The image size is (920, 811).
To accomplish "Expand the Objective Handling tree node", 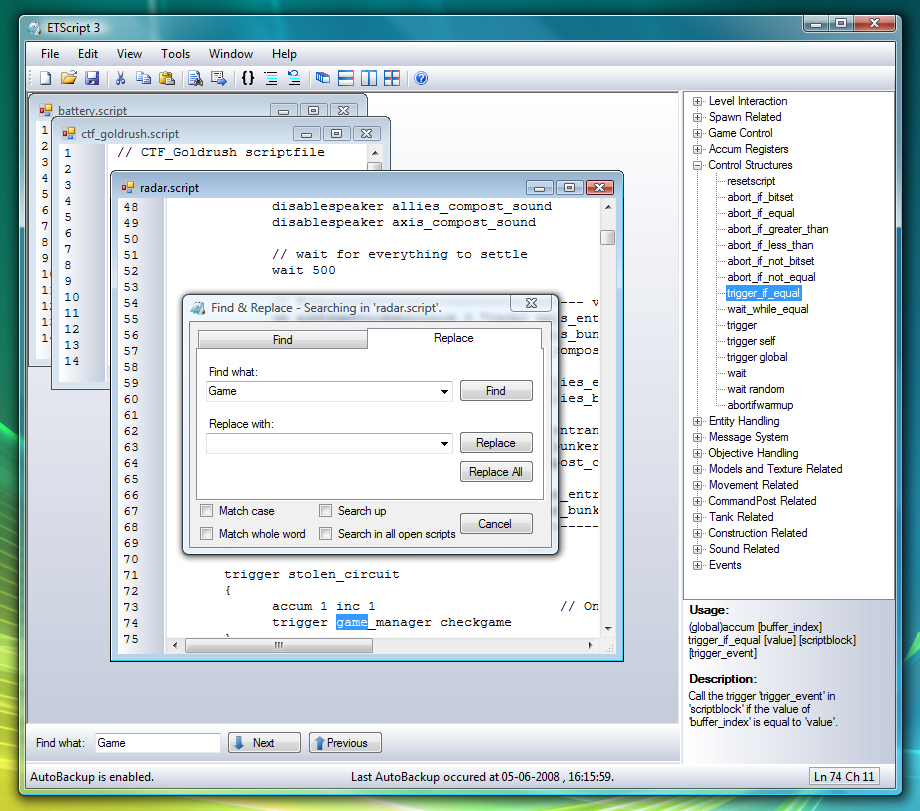I will click(697, 453).
